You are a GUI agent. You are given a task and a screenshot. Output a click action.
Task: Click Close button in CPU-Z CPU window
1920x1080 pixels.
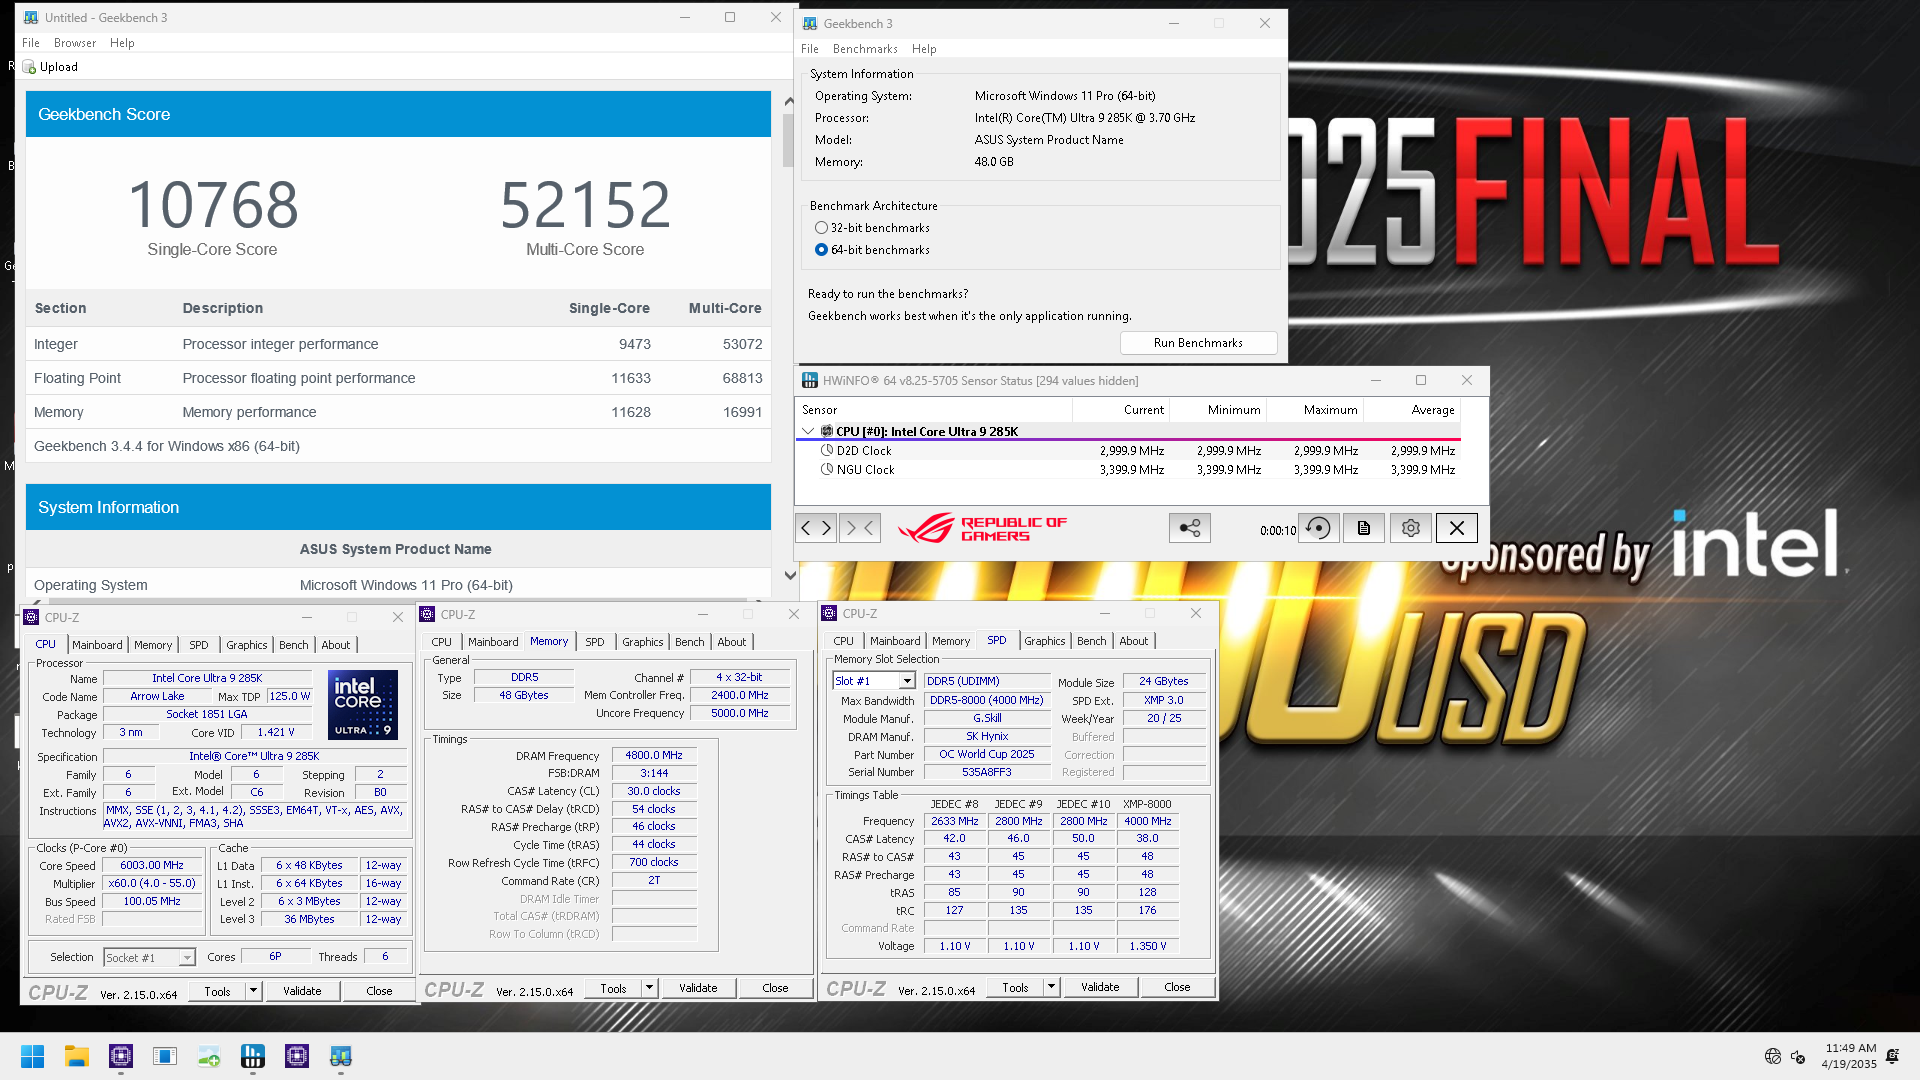[x=379, y=992]
